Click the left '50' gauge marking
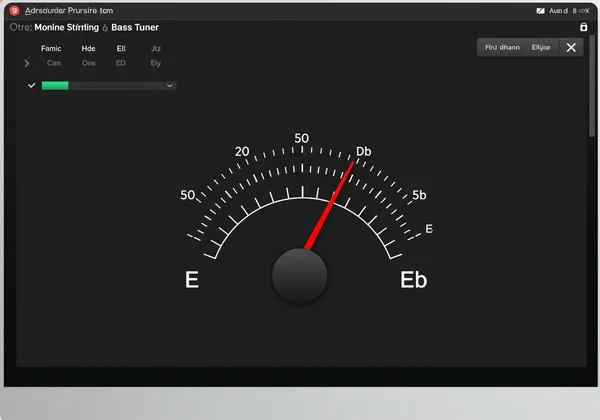 click(188, 195)
